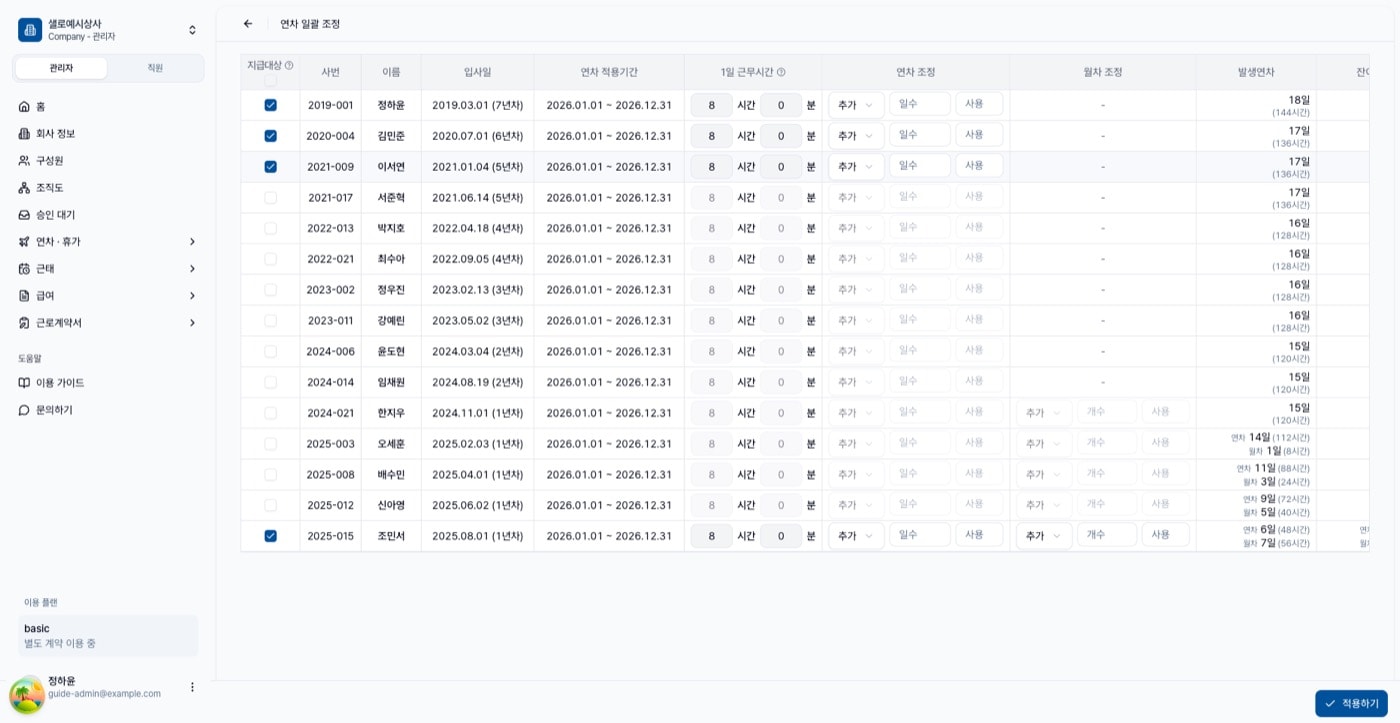
Task: Click the 승인 대기 inbox icon
Action: click(25, 214)
